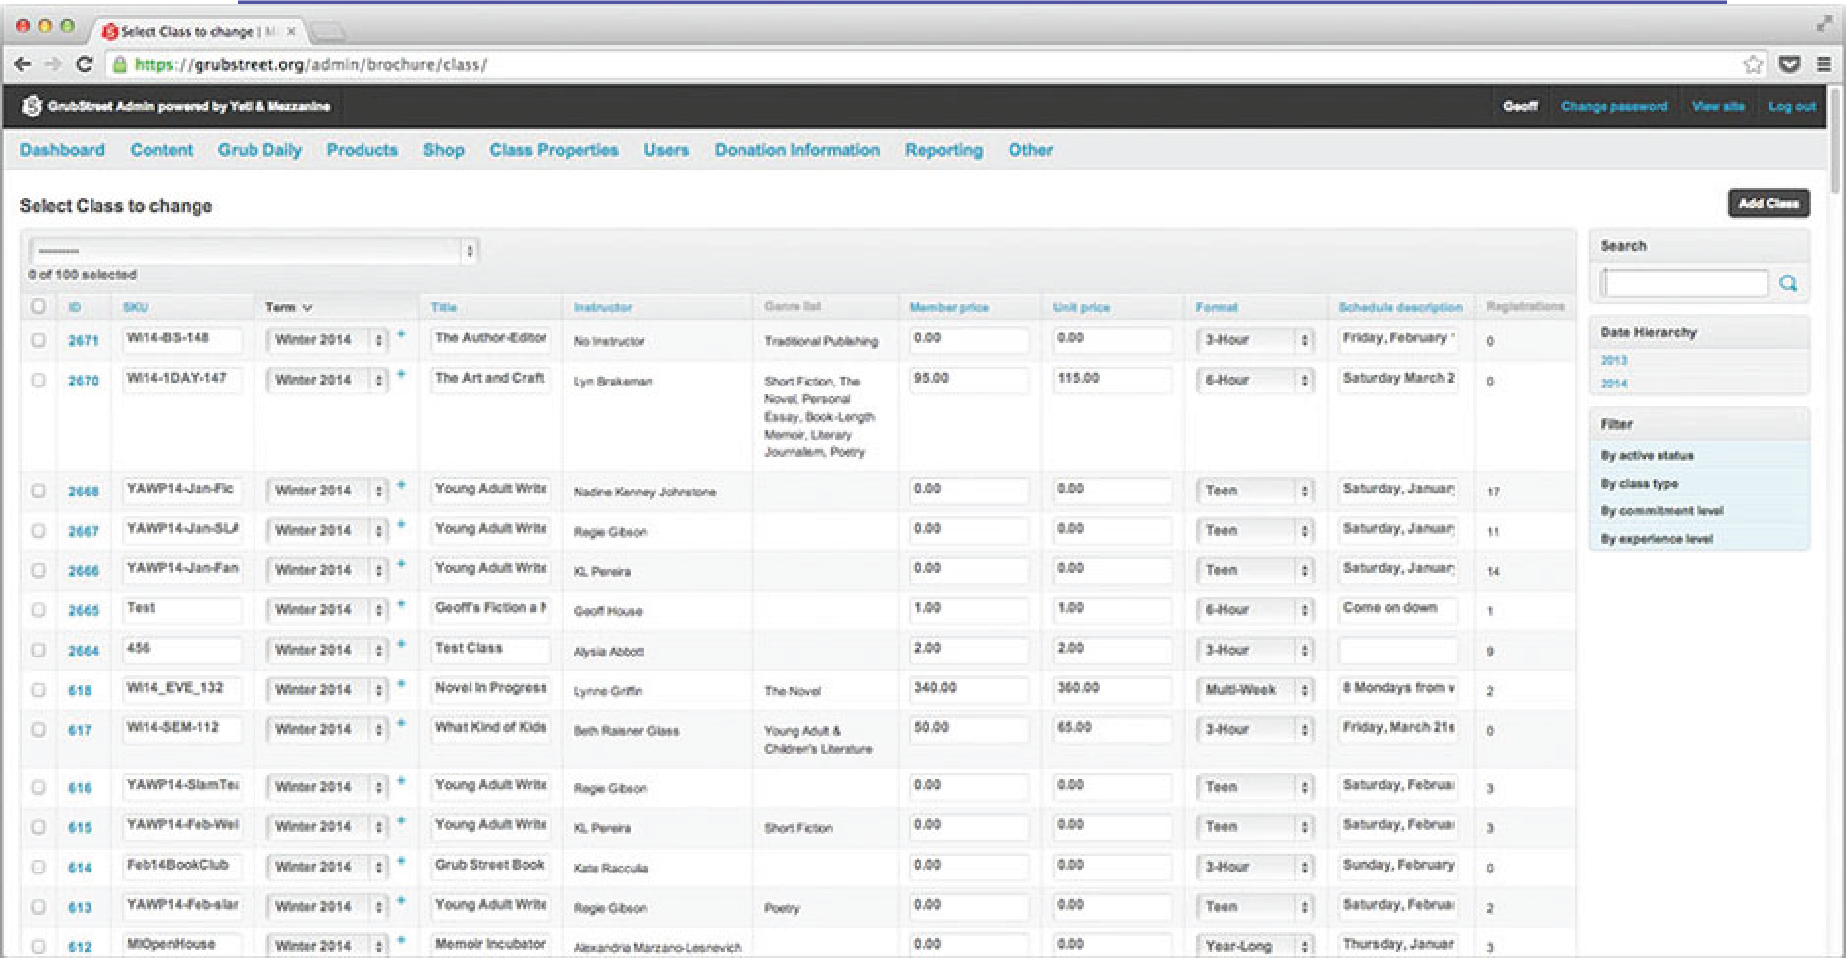Check the box for class 2670

point(38,380)
